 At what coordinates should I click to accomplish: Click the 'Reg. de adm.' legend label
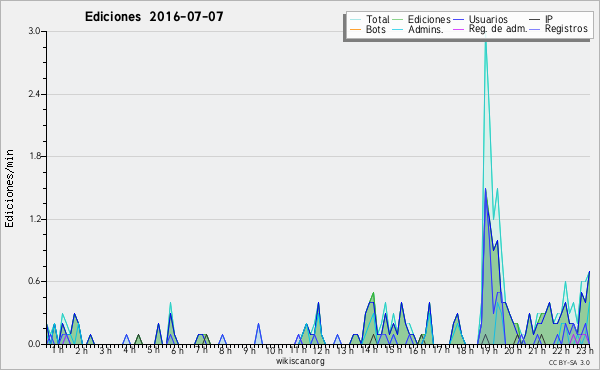click(497, 29)
